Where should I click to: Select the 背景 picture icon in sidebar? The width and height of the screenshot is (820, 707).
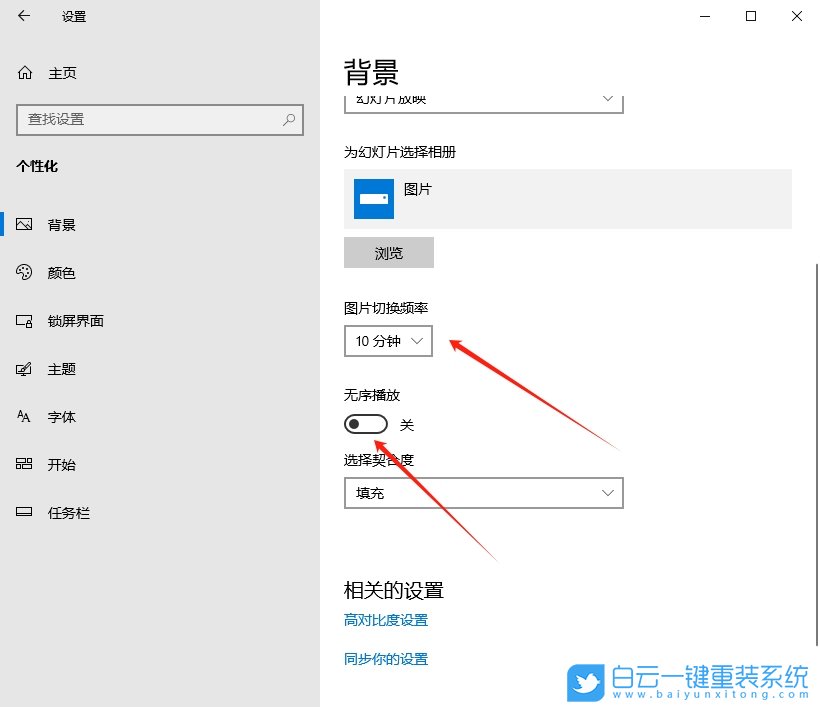coord(24,224)
